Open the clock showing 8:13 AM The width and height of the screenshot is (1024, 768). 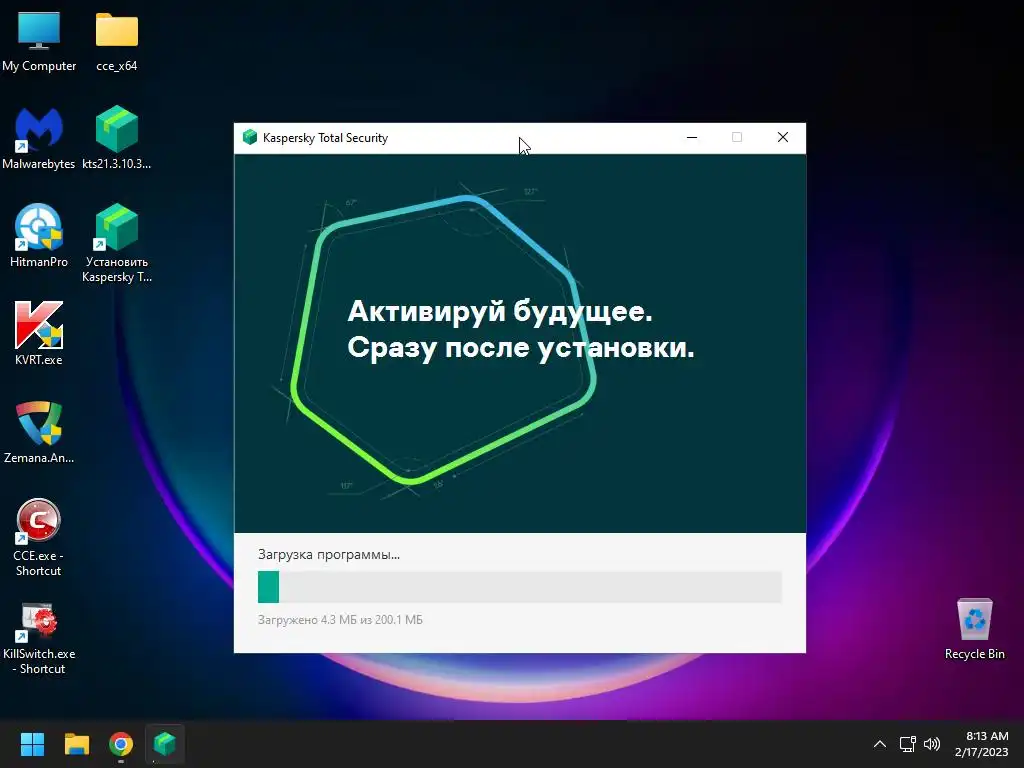point(982,744)
